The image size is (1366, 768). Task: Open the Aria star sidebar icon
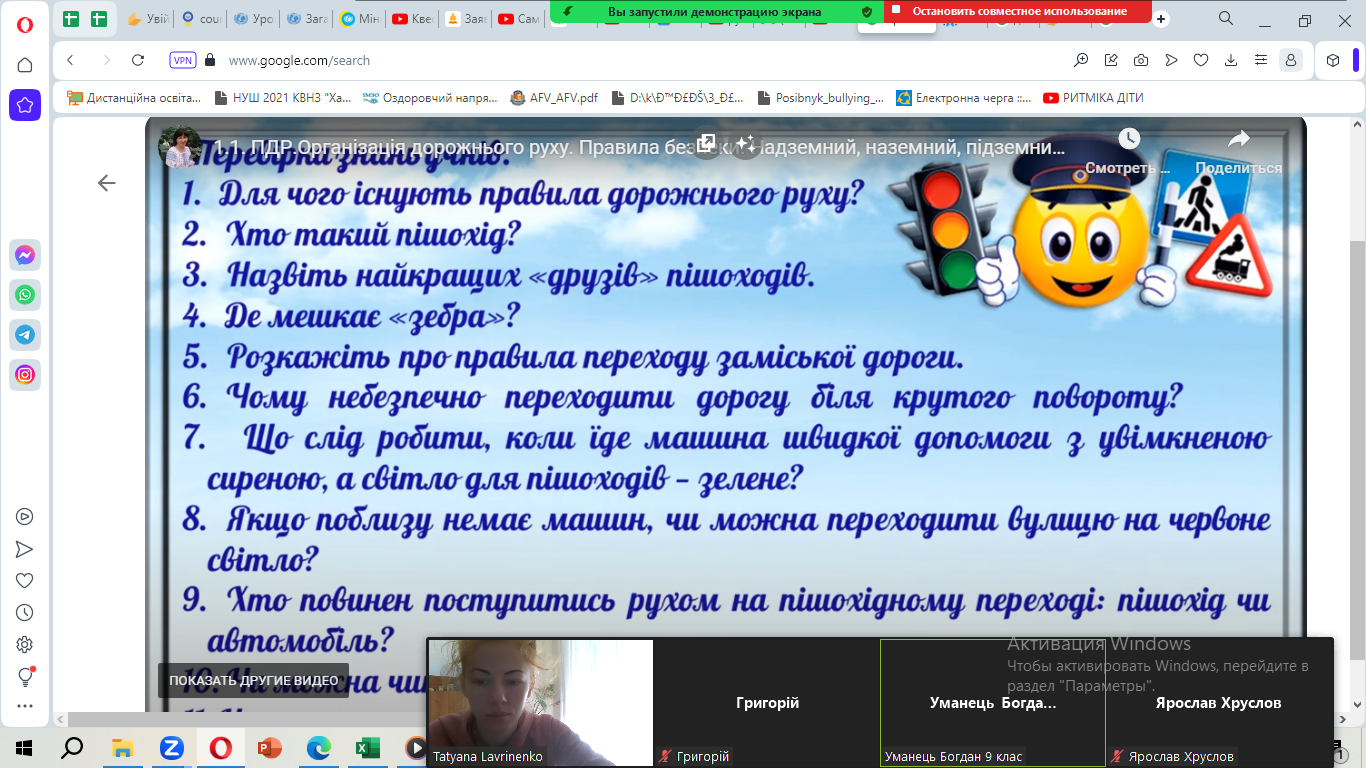[25, 105]
